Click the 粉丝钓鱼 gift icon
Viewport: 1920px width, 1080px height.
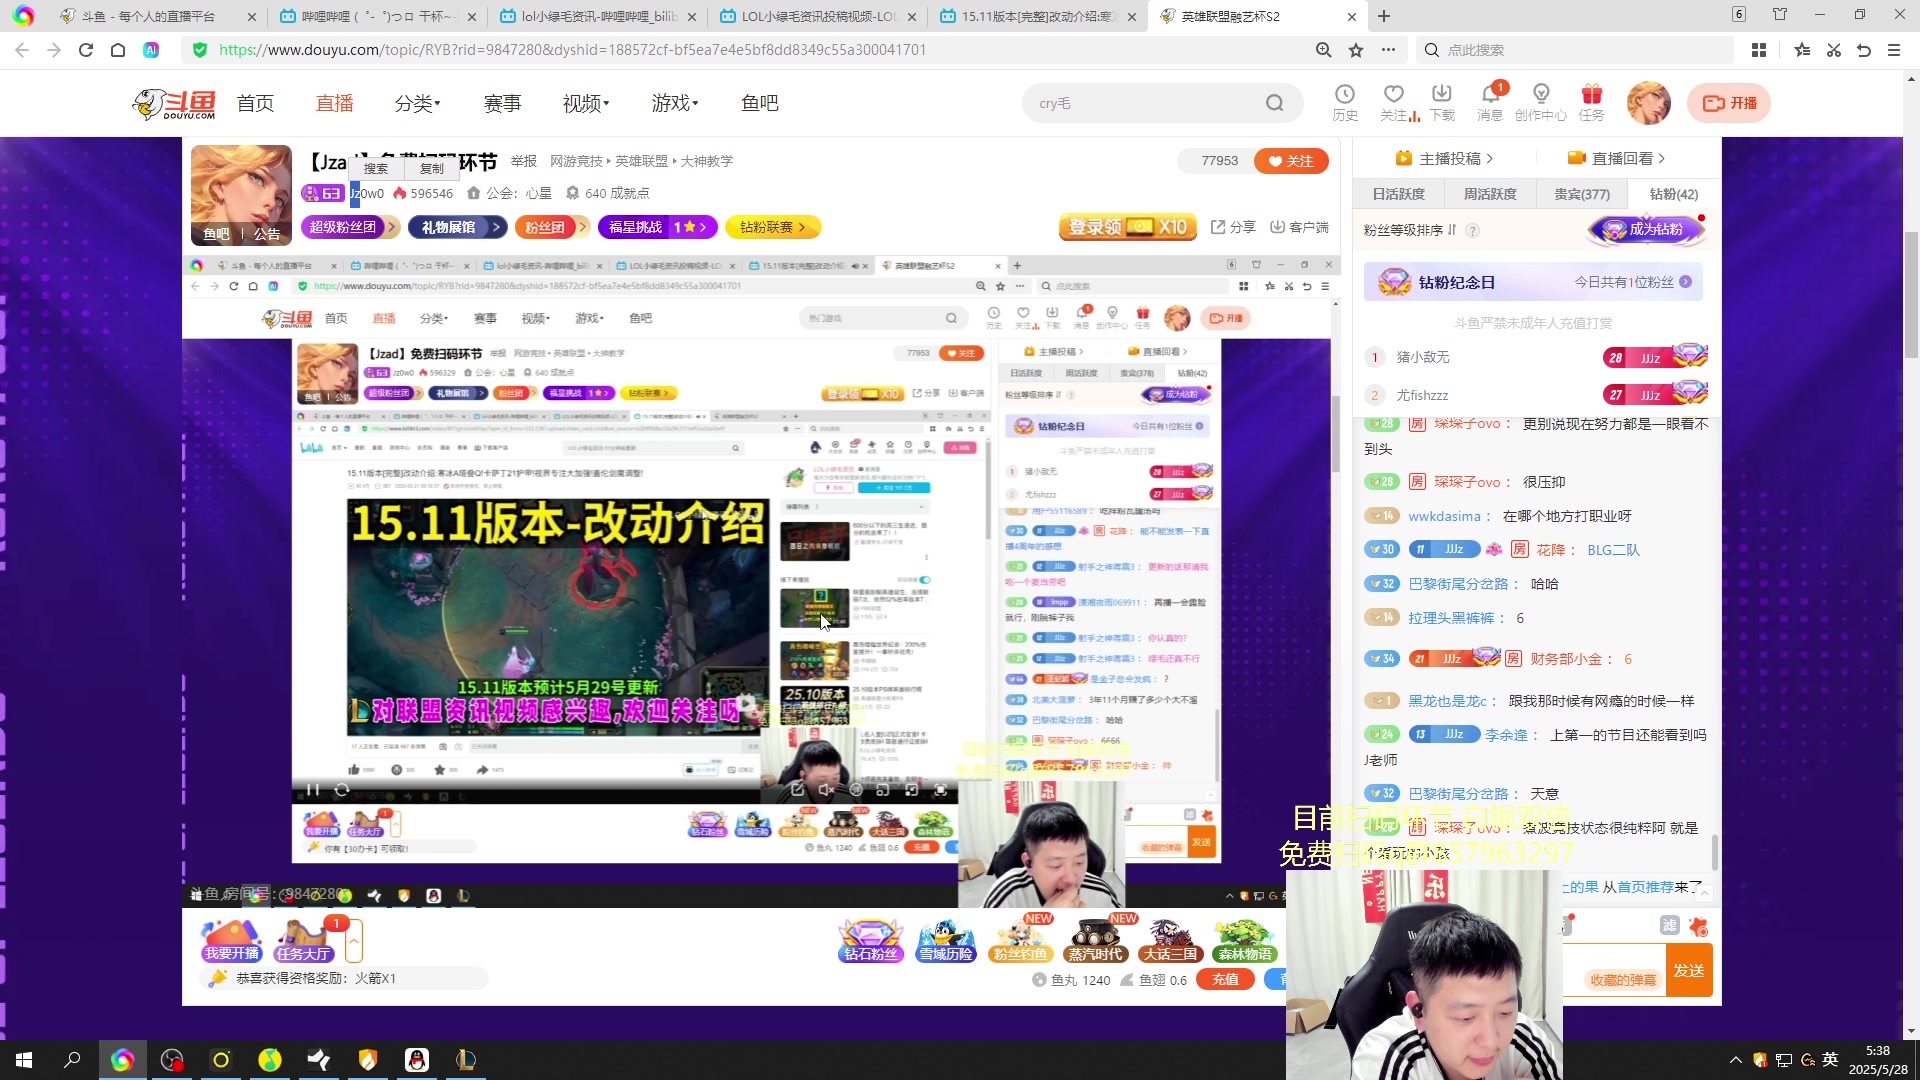tap(1020, 940)
